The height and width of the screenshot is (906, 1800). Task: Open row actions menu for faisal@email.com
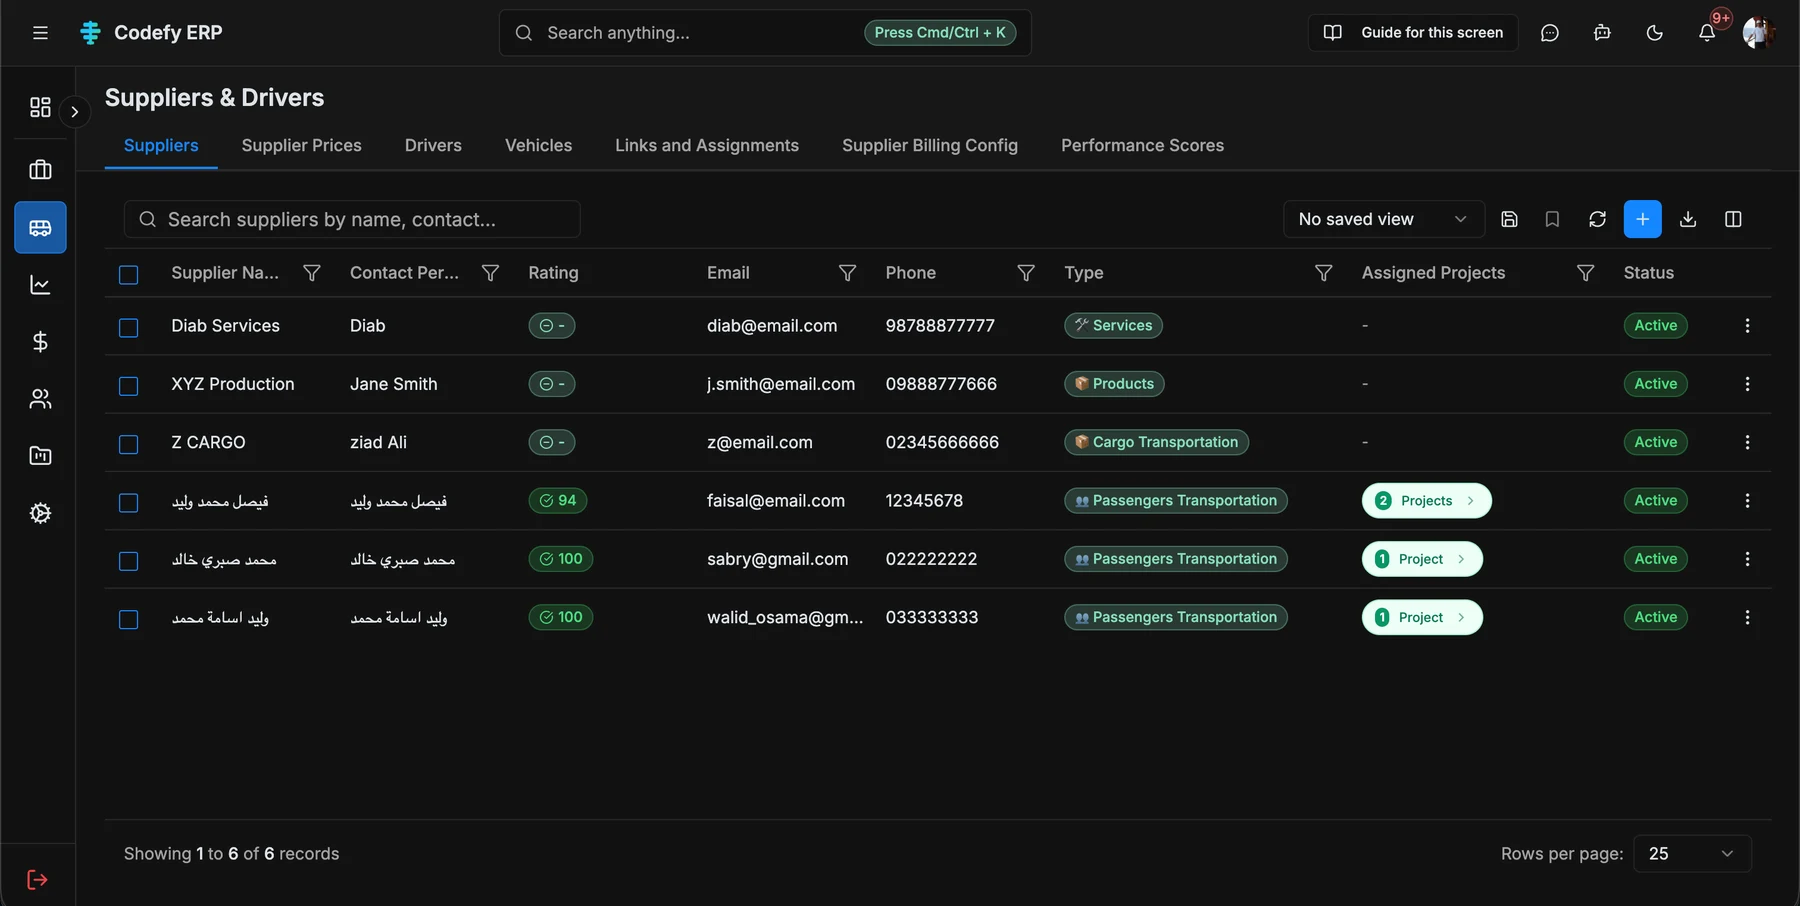pos(1747,501)
